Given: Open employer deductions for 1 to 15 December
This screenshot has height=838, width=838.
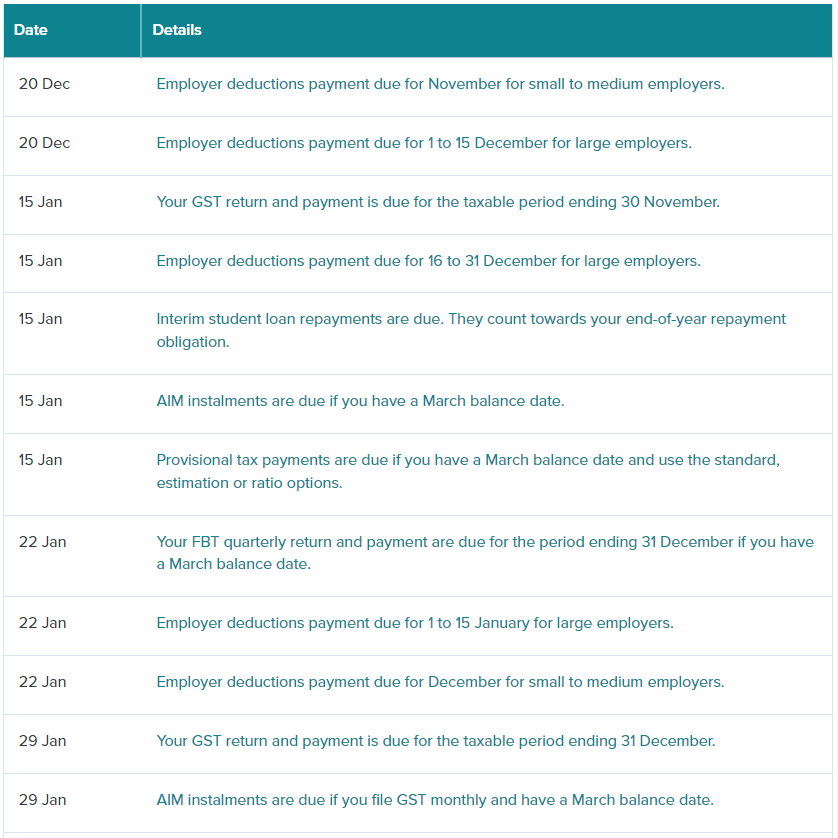Looking at the screenshot, I should [x=424, y=143].
